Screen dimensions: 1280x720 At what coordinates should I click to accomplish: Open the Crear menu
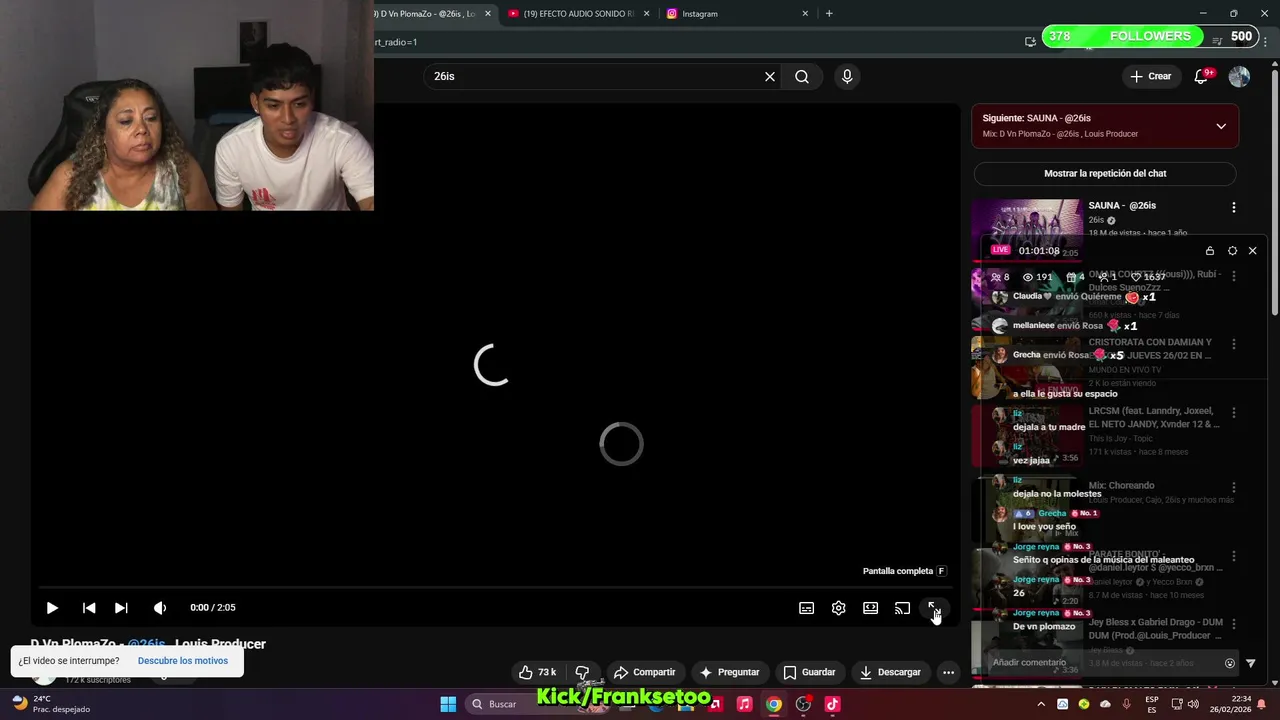[1150, 76]
